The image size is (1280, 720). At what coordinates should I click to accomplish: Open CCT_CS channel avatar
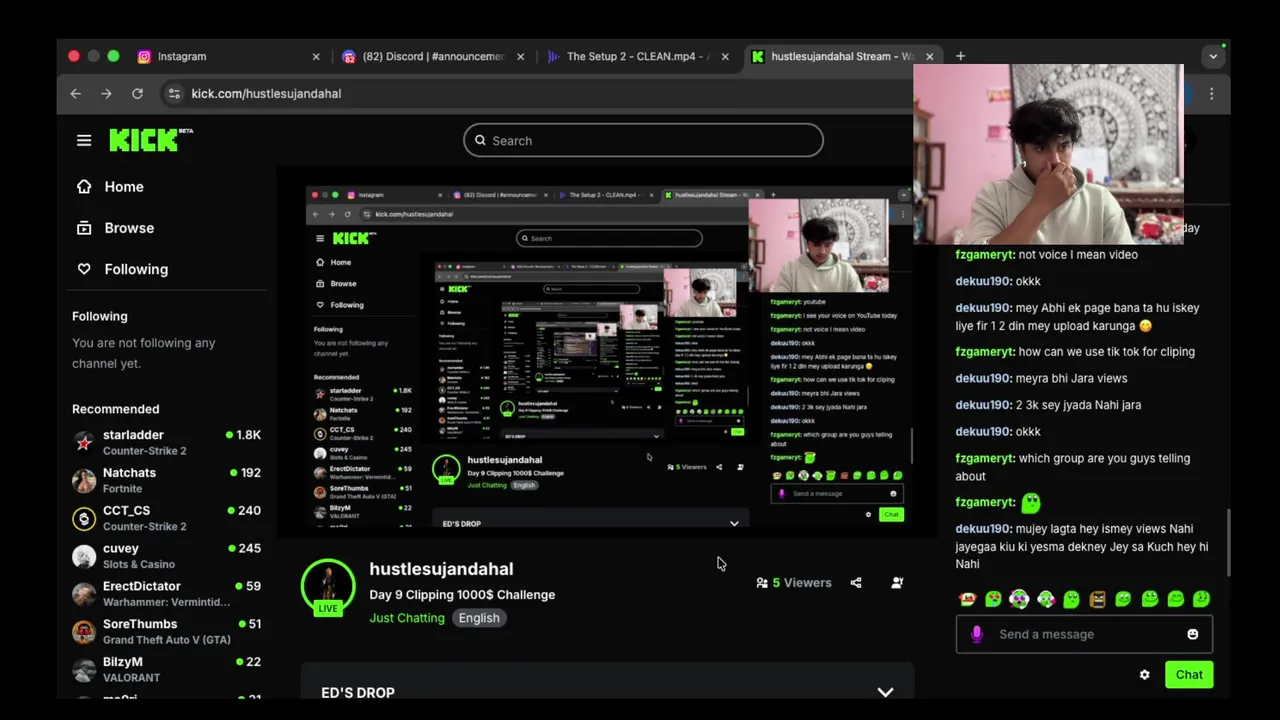click(84, 518)
